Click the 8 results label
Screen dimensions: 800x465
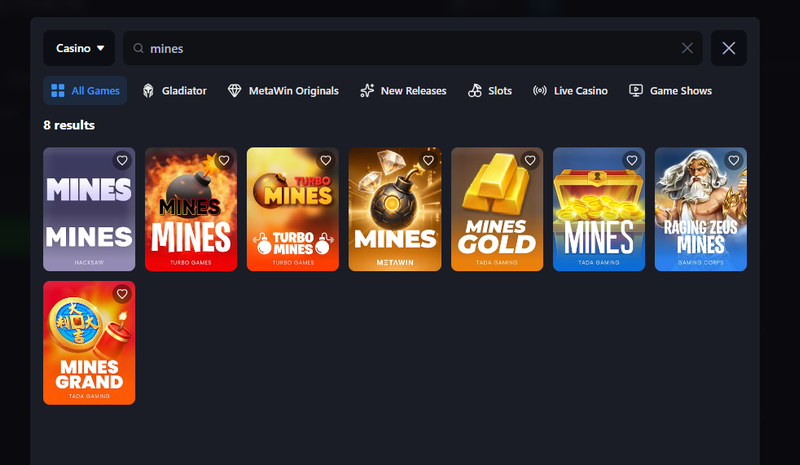pos(69,125)
